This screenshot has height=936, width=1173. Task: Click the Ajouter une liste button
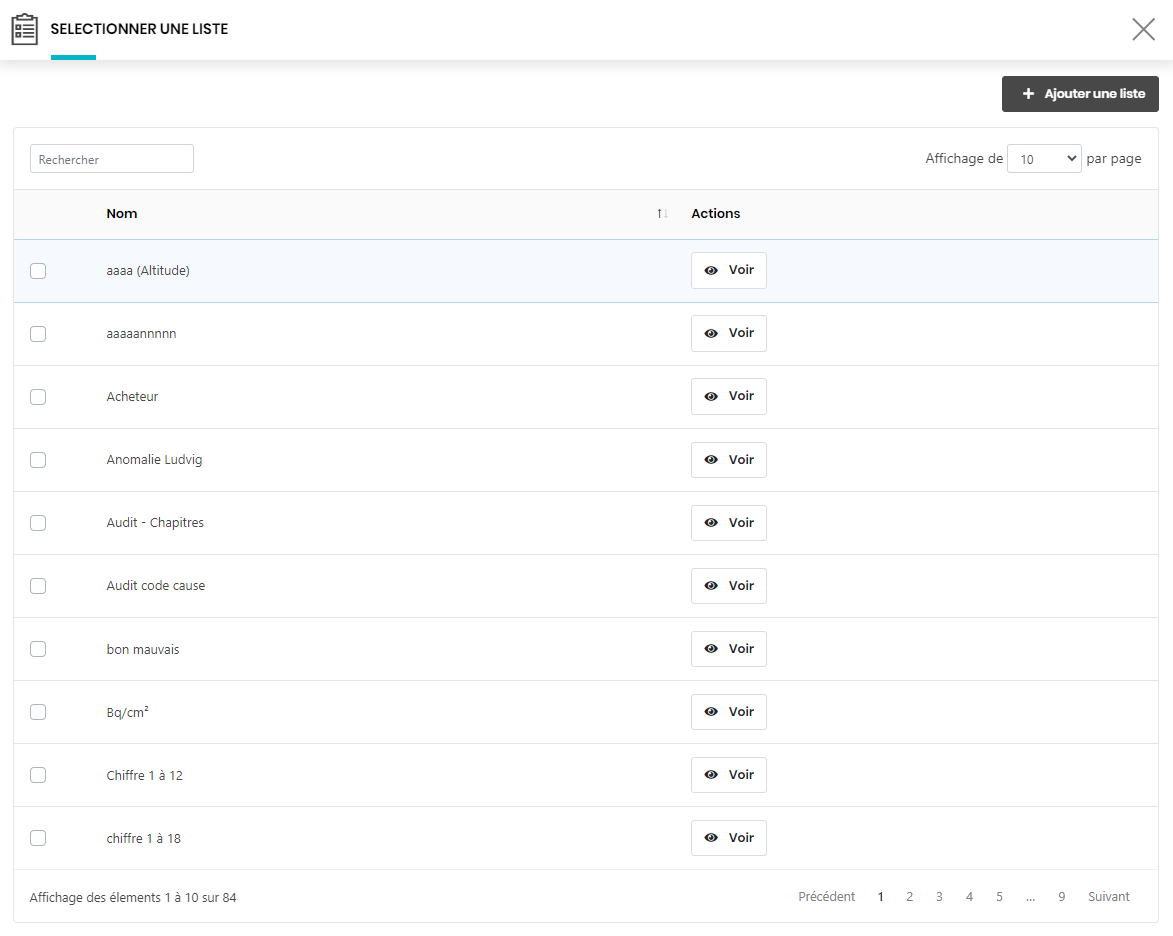click(x=1080, y=94)
